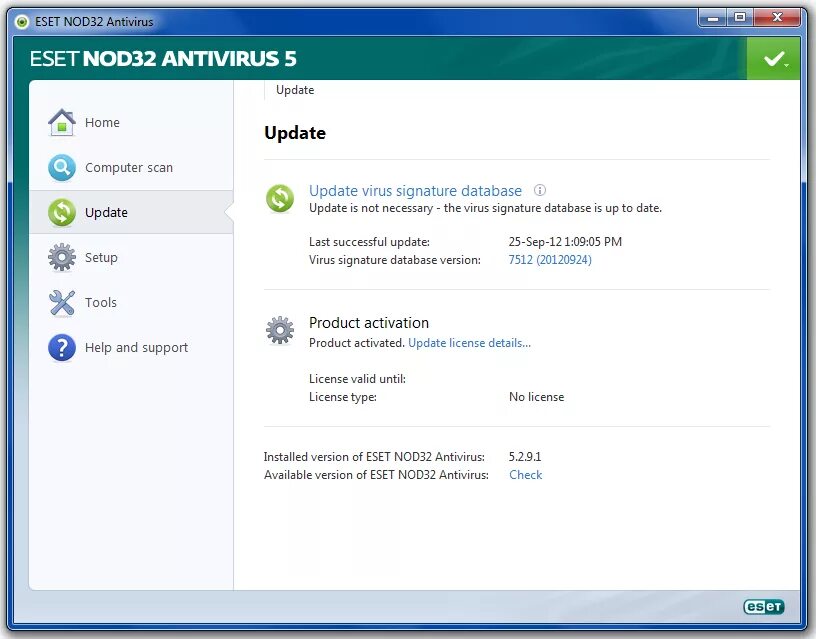
Task: Select the Update menu item
Action: tap(131, 212)
